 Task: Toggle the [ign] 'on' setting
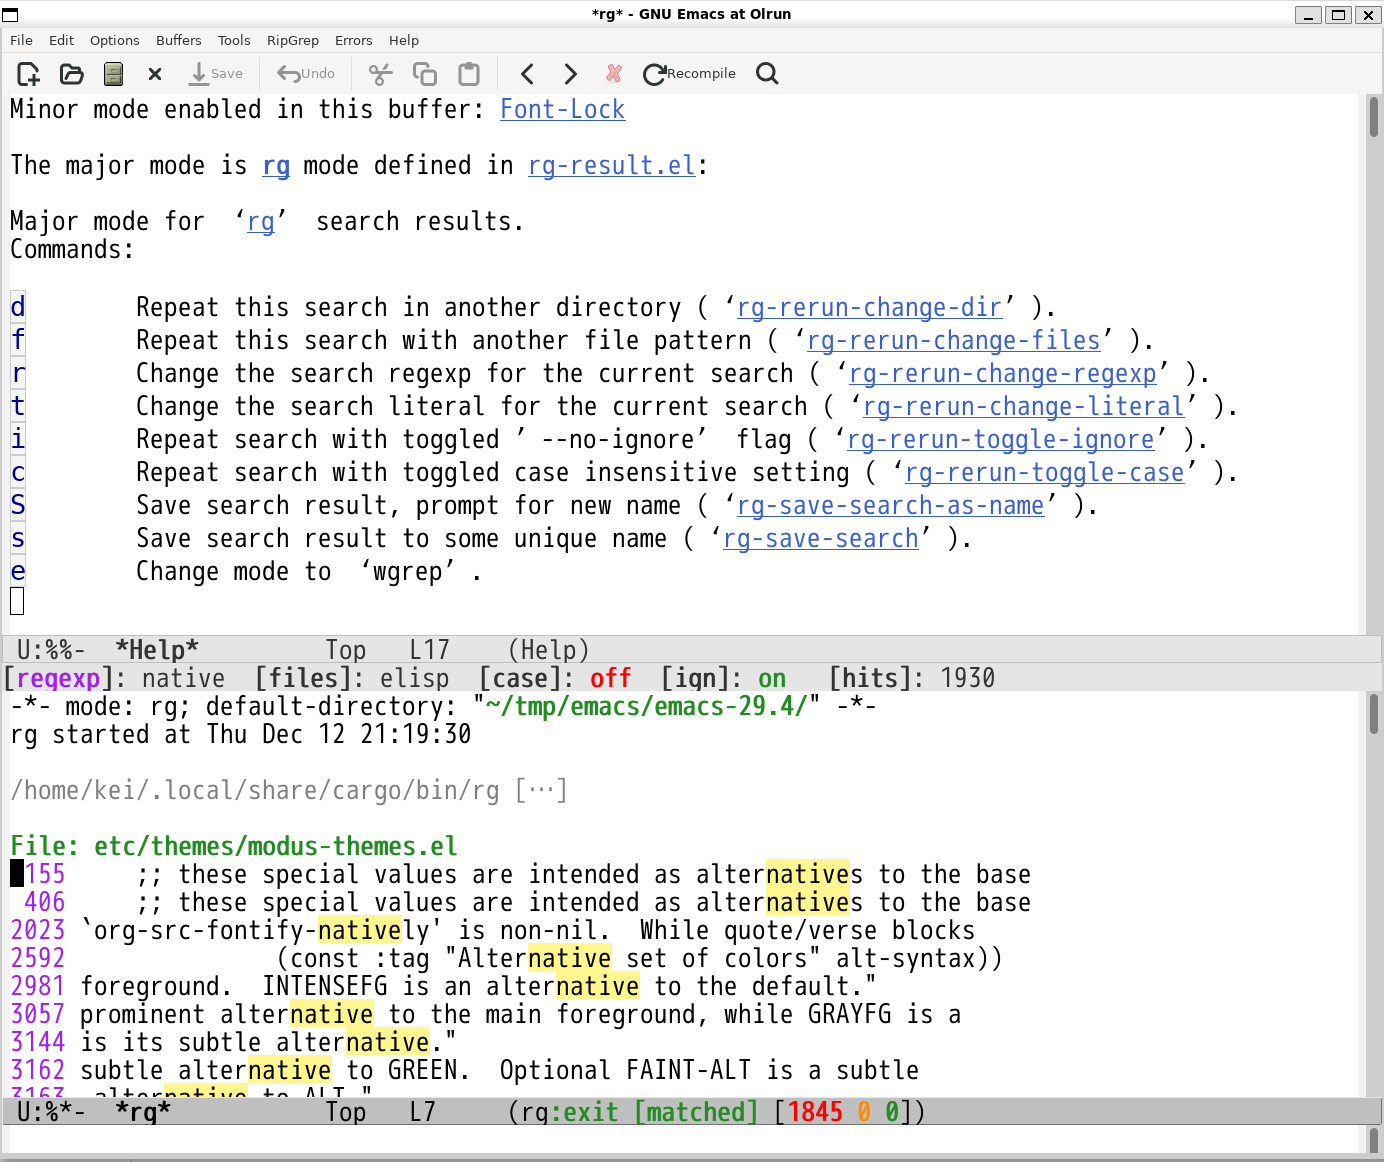pos(772,679)
